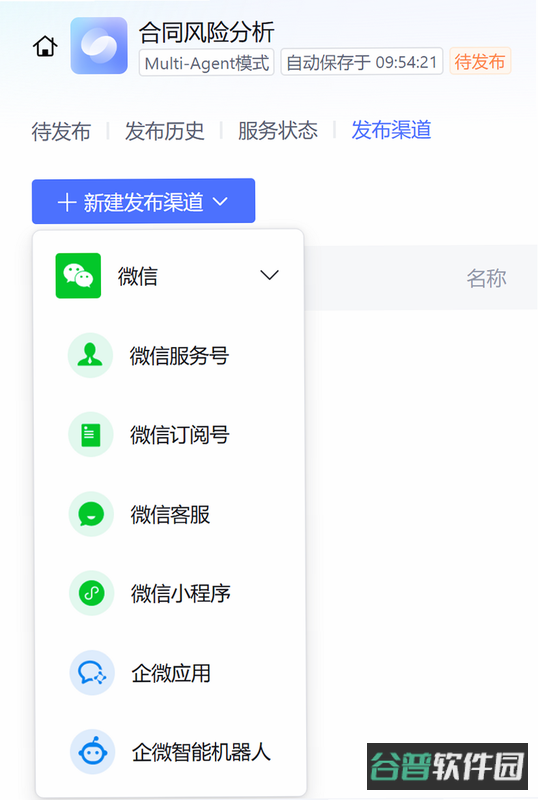Click the Multi-Agent模式 tag
Image resolution: width=538 pixels, height=800 pixels.
coord(207,62)
